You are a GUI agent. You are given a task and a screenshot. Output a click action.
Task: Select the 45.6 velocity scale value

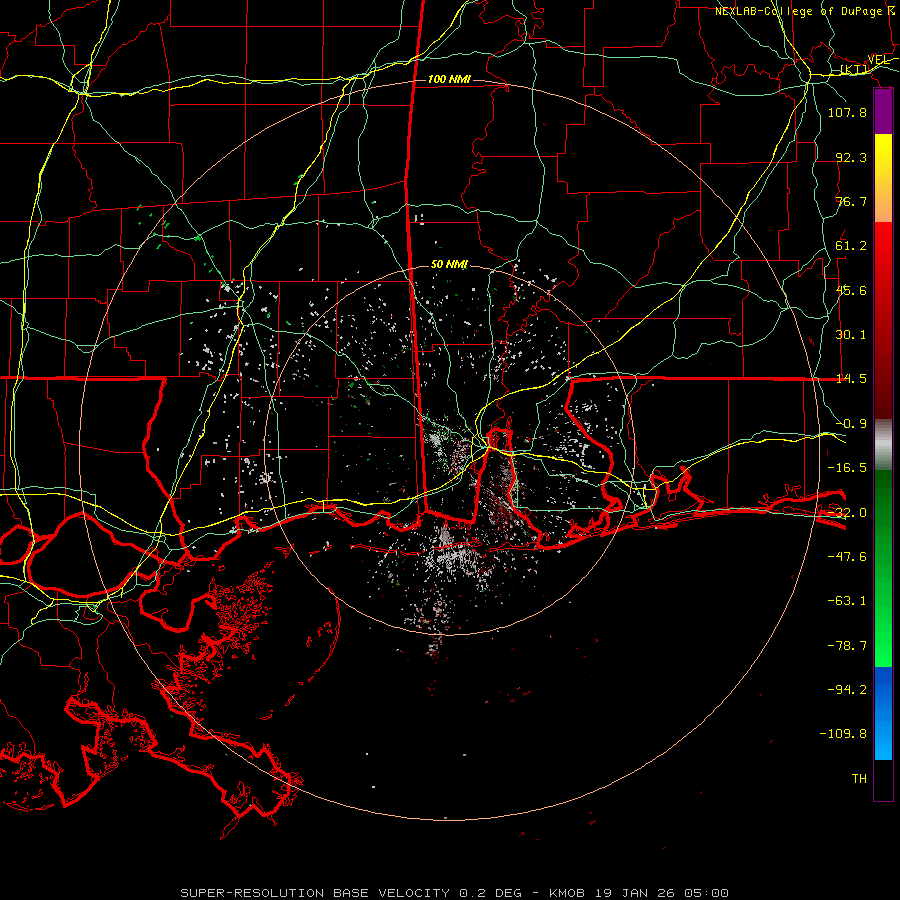click(x=851, y=290)
